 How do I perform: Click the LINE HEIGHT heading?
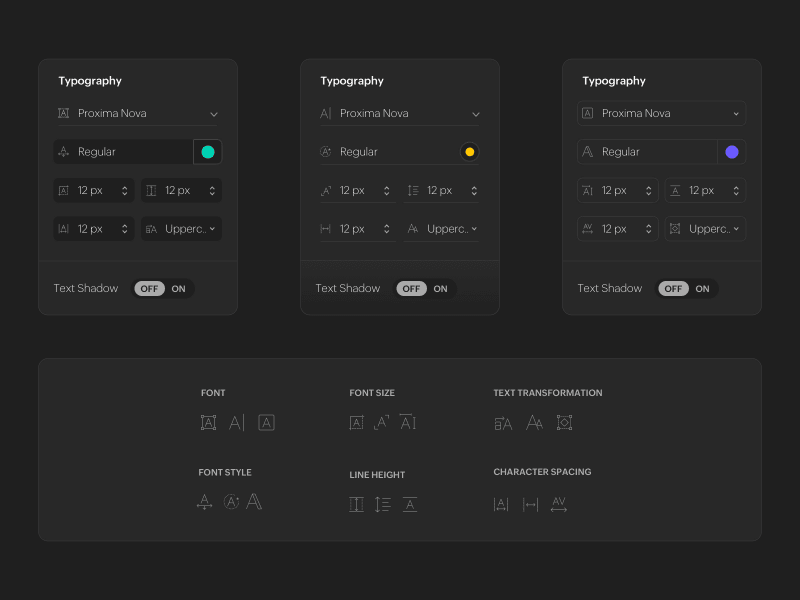point(377,475)
